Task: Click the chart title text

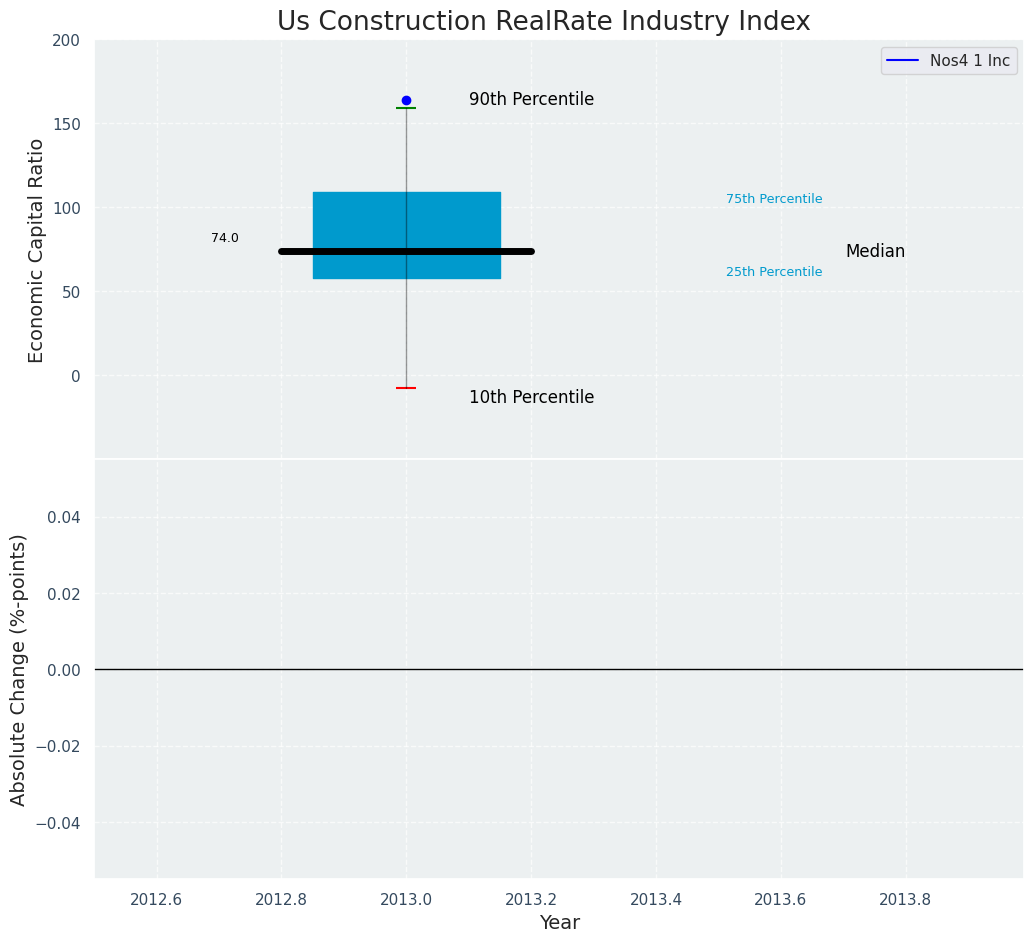Action: tap(543, 21)
